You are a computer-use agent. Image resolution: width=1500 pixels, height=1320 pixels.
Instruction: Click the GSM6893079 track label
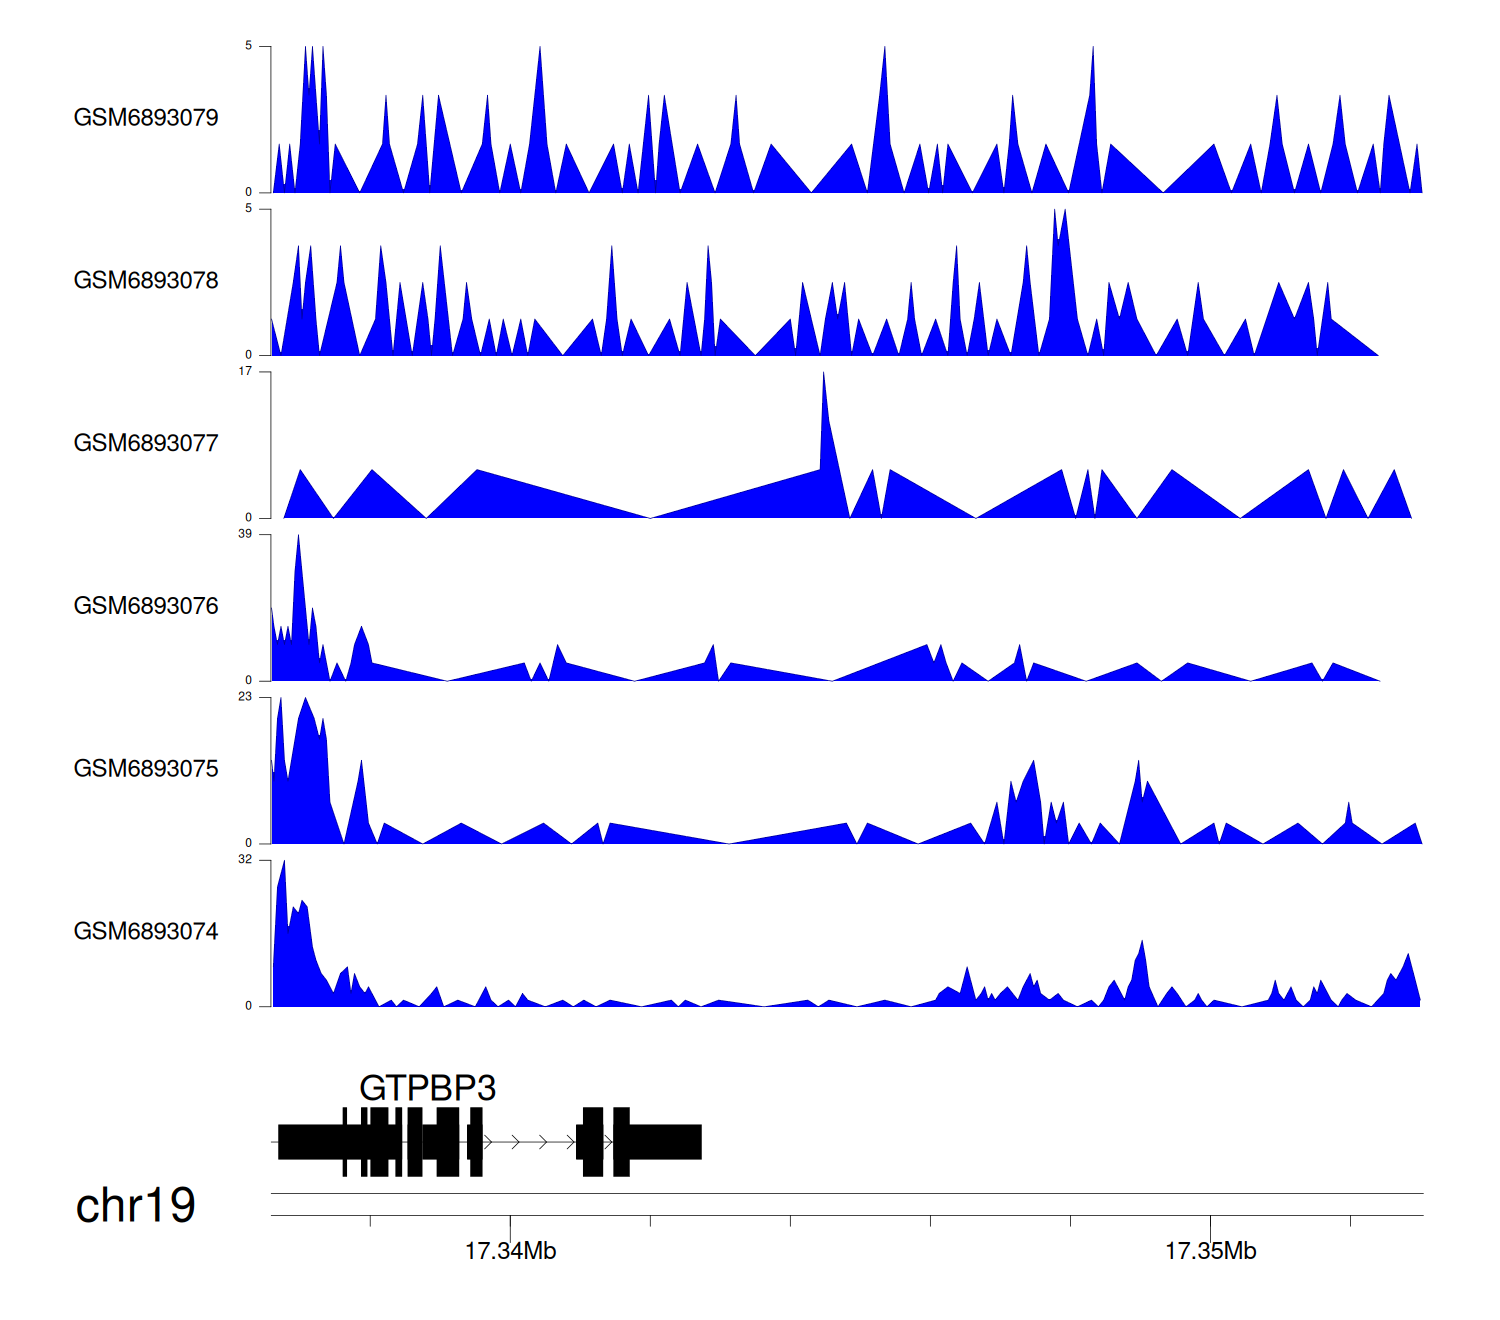click(x=146, y=118)
